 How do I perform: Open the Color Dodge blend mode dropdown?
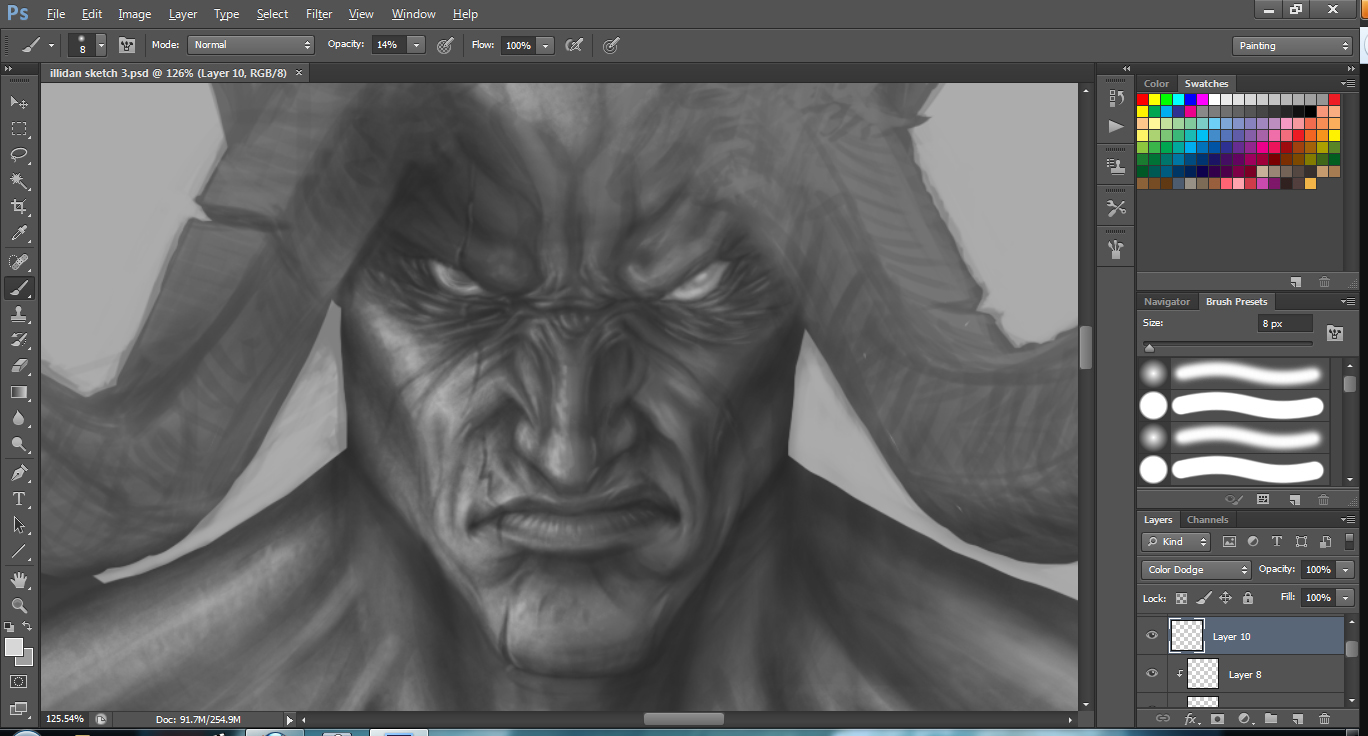(1196, 570)
